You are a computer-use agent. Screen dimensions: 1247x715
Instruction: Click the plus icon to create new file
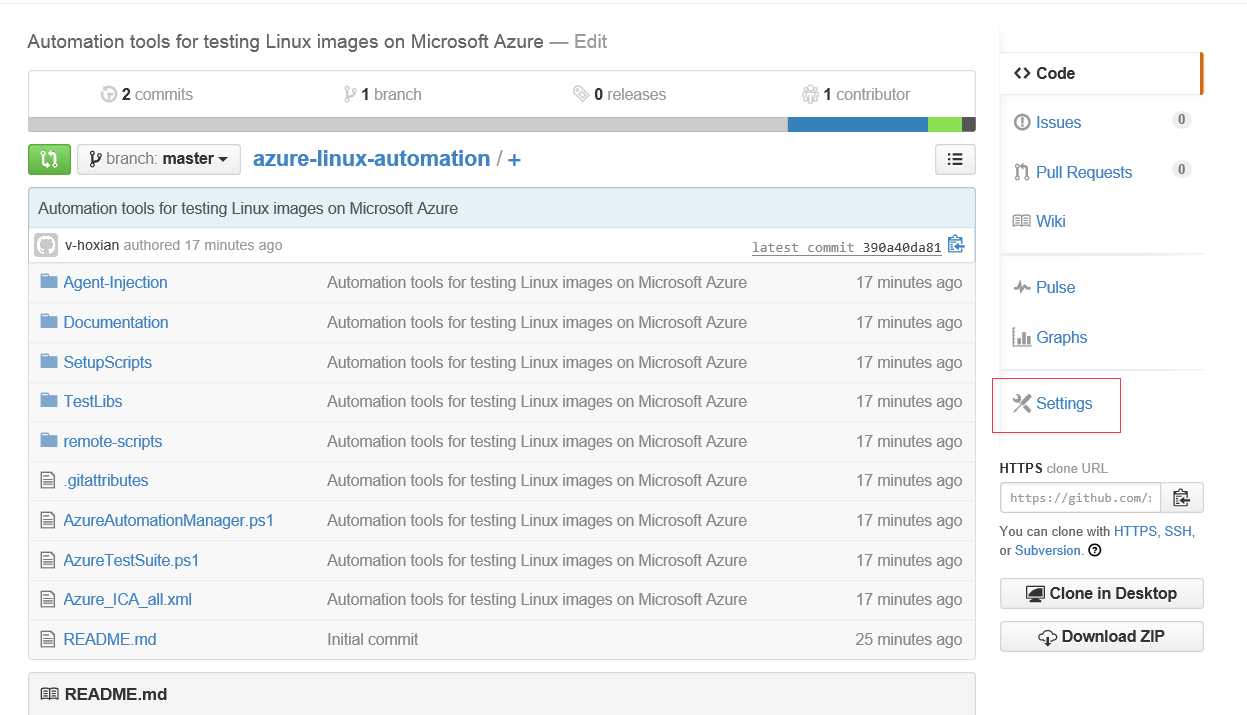[514, 159]
